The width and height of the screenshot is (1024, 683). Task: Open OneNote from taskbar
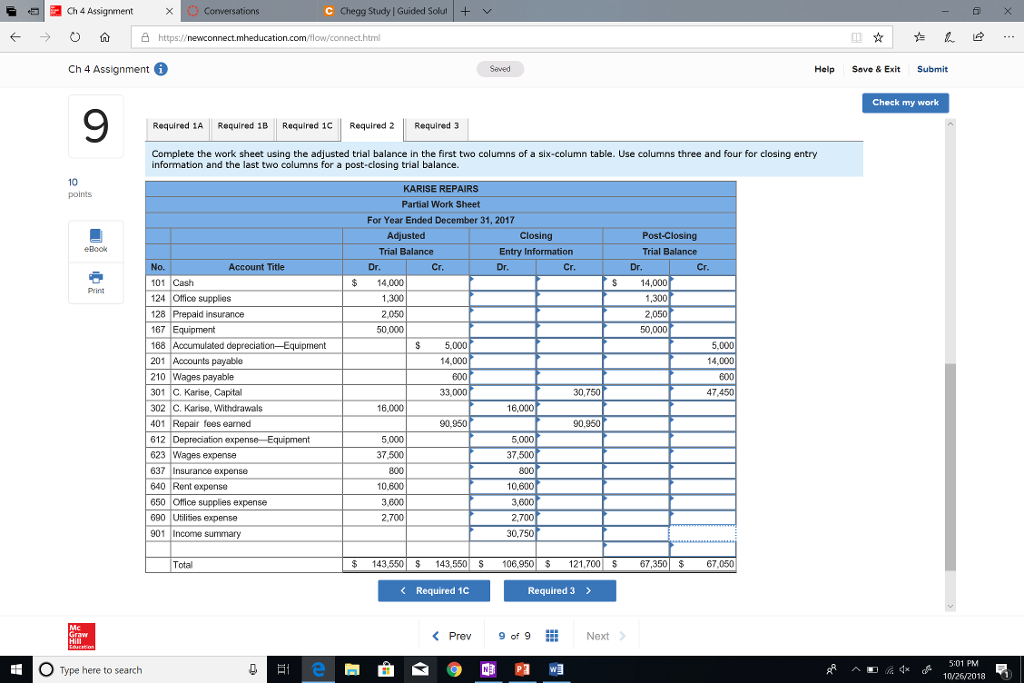(x=488, y=670)
